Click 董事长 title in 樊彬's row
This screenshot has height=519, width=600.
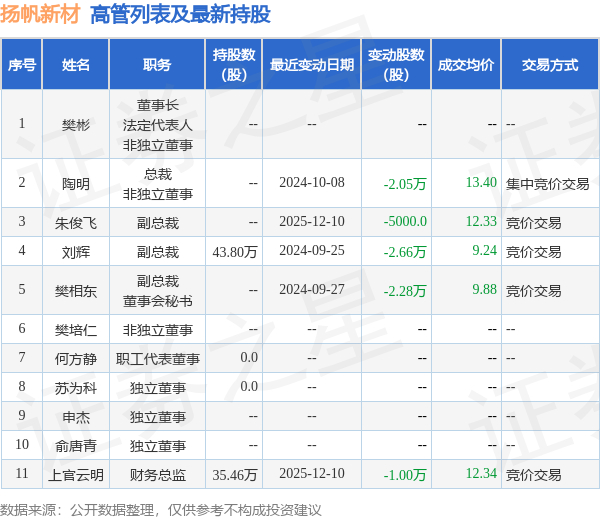pyautogui.click(x=158, y=105)
